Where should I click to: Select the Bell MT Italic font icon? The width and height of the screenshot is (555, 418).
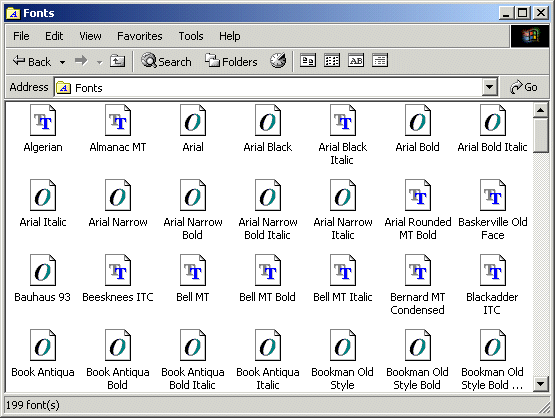[343, 270]
